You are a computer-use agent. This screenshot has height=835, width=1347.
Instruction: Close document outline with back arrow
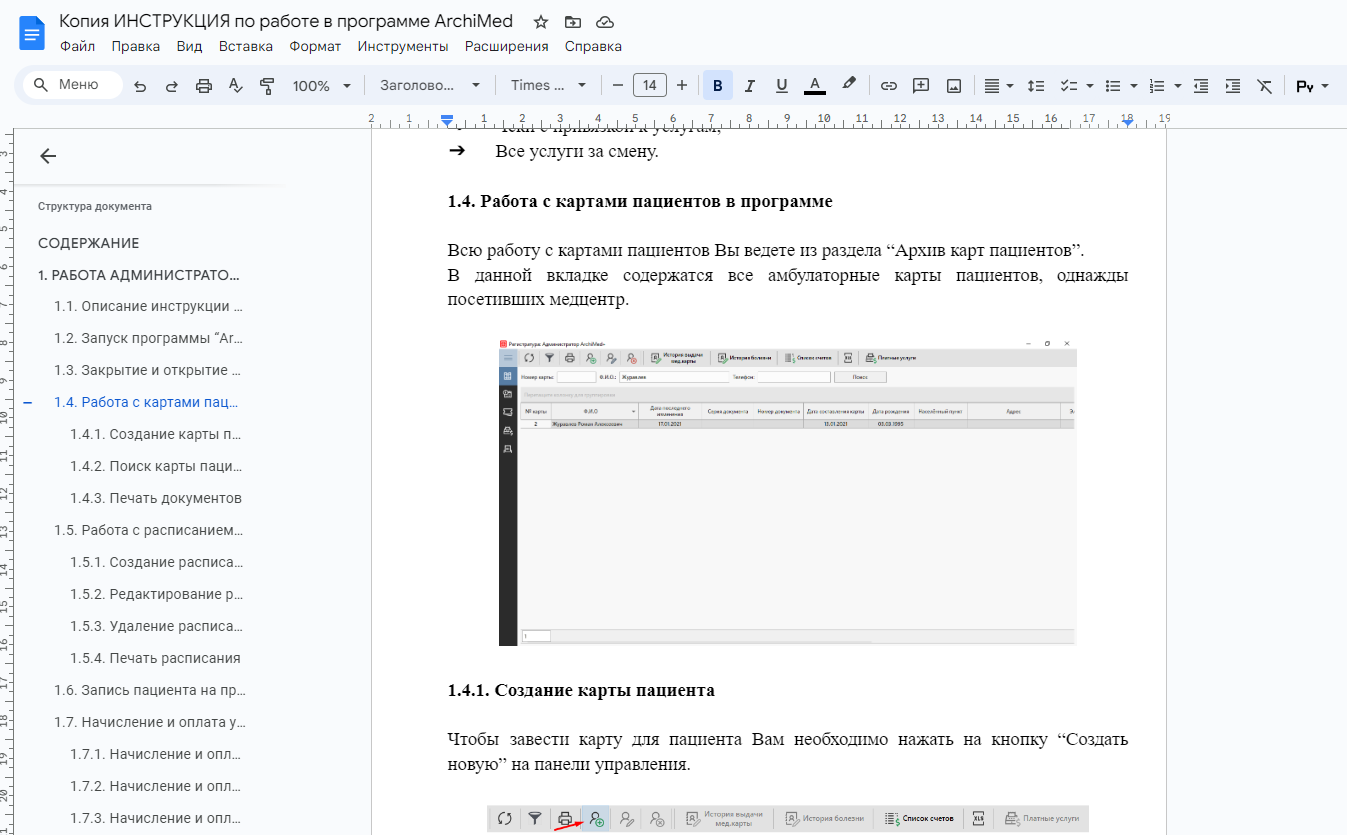[x=48, y=156]
